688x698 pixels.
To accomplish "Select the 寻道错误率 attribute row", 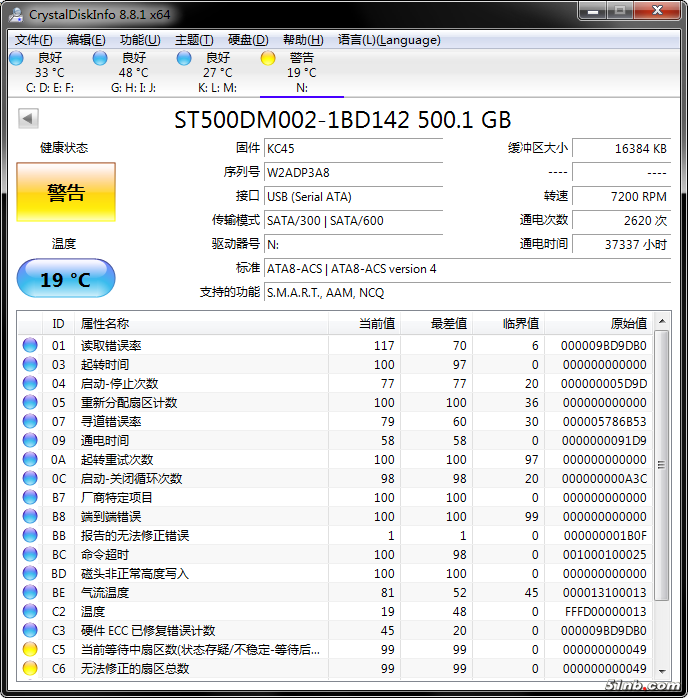I will [x=335, y=421].
